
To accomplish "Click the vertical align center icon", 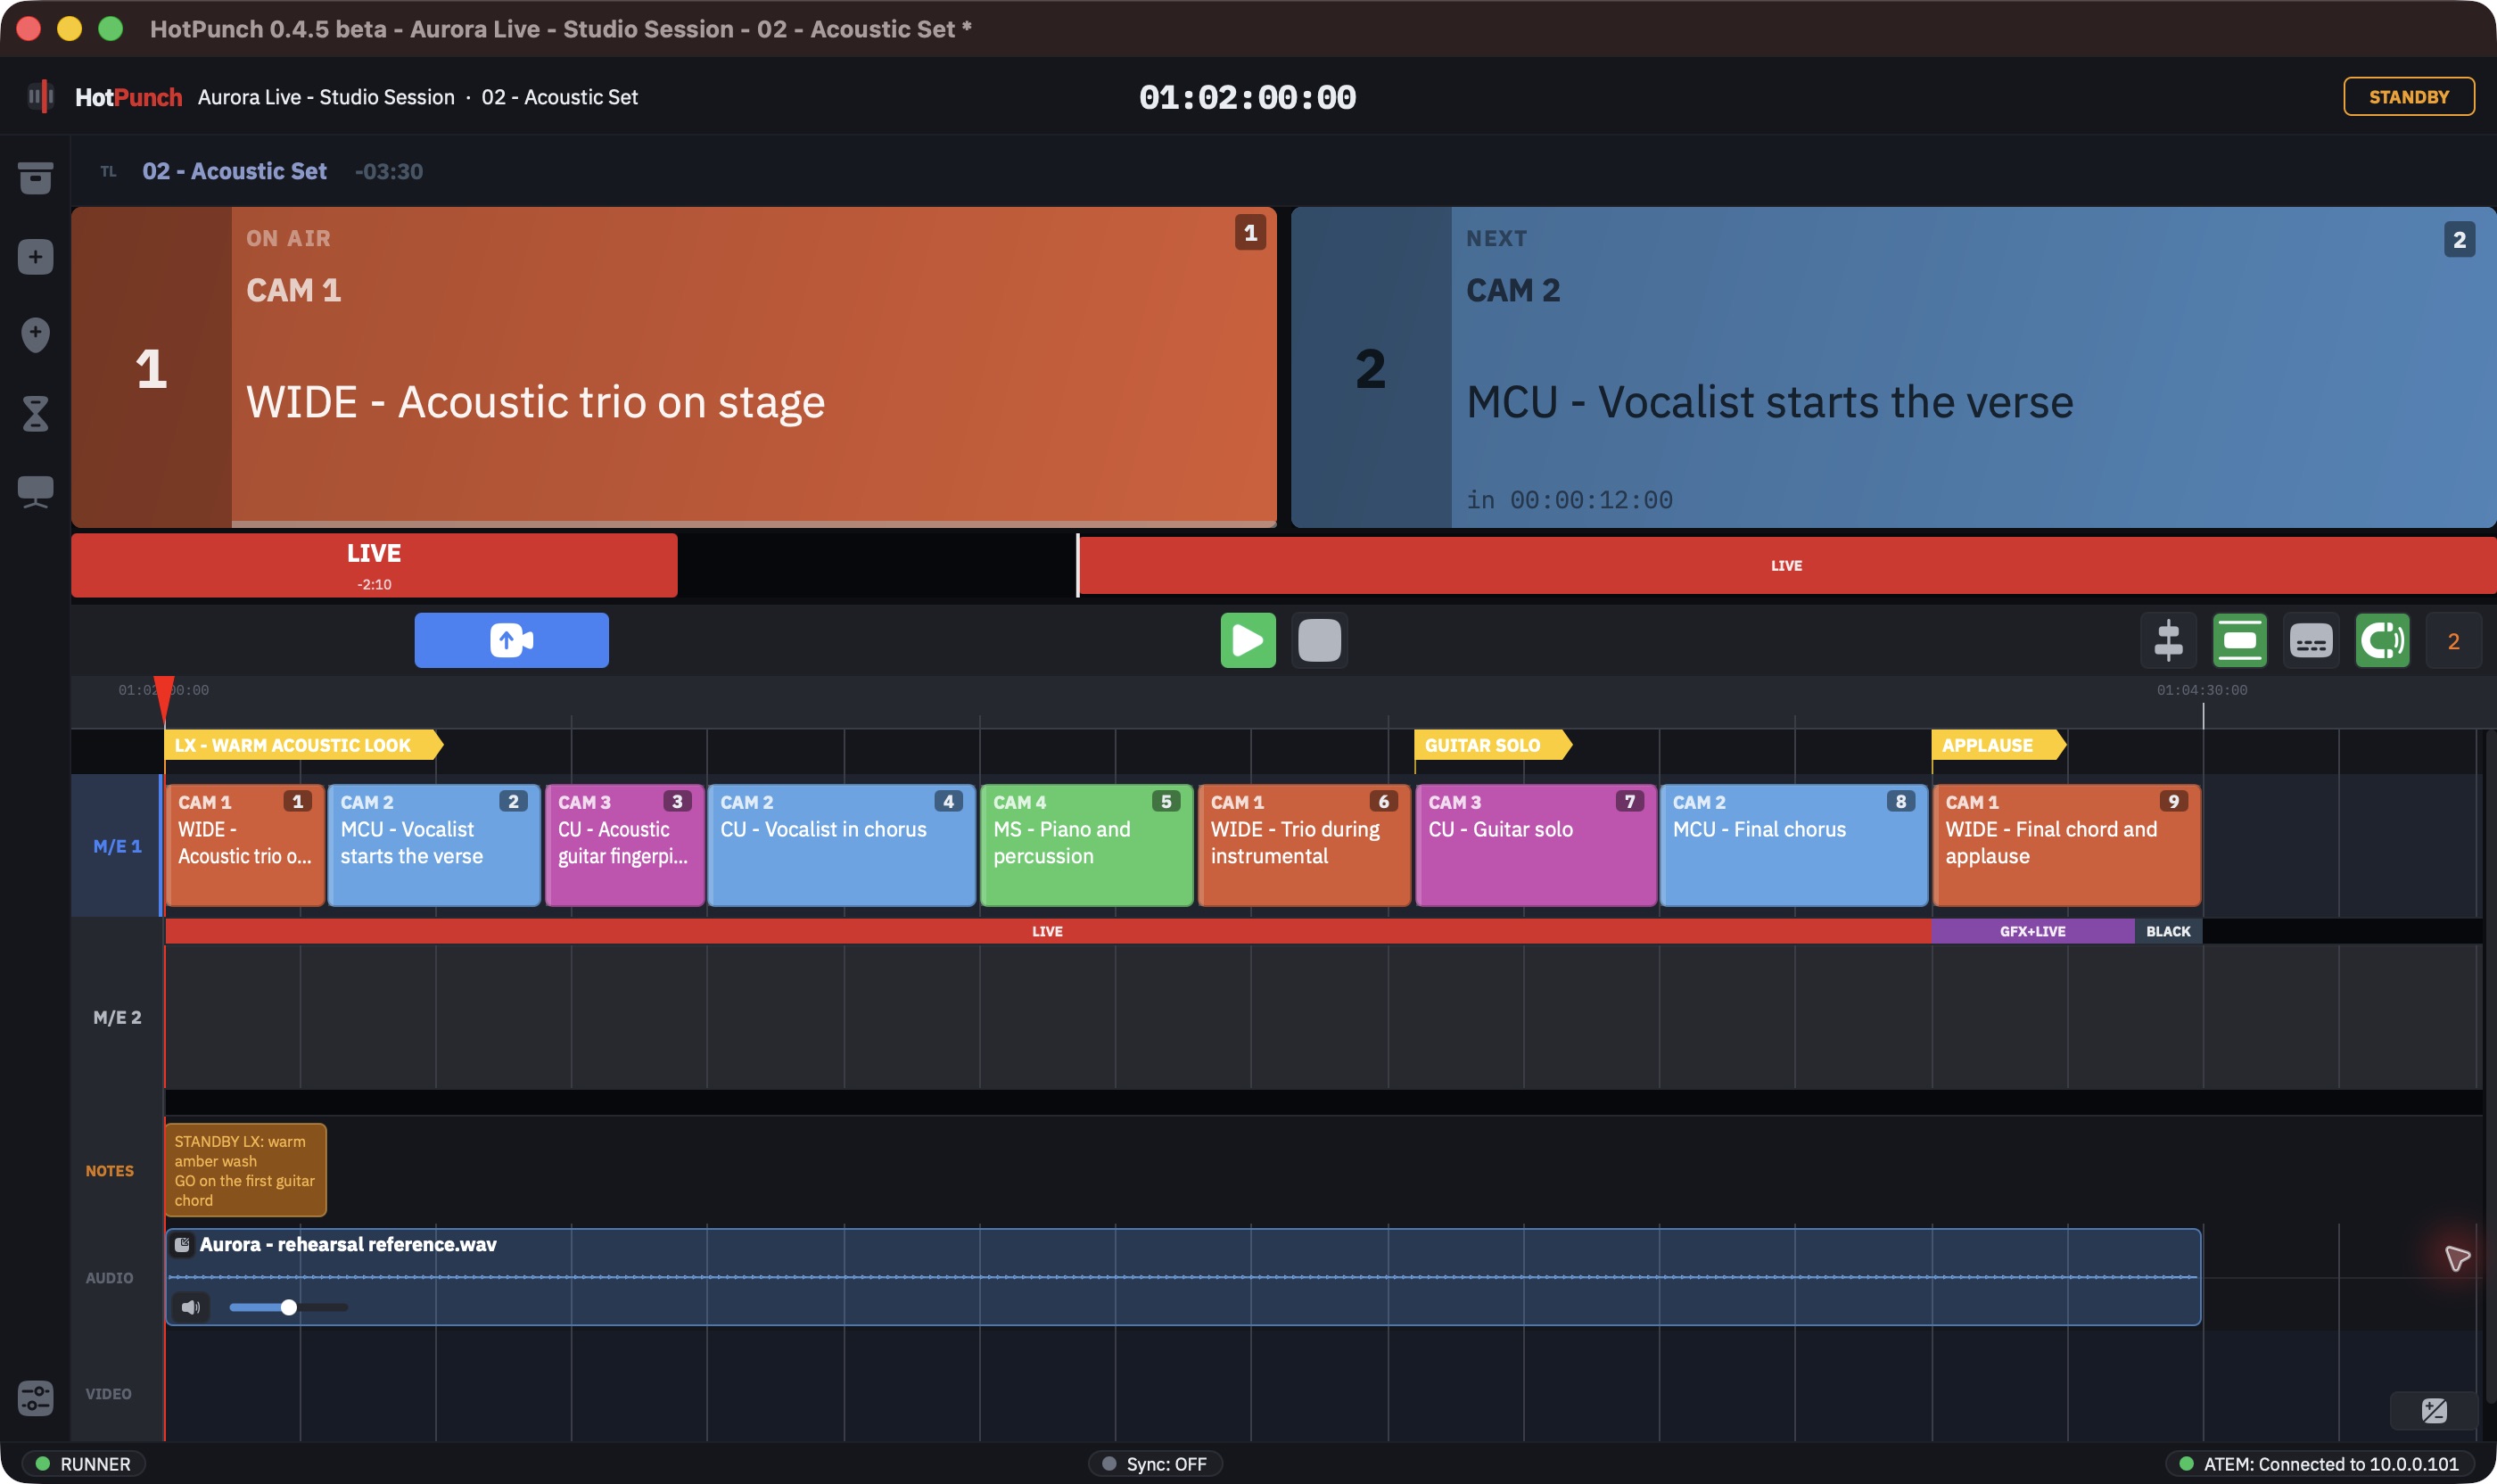I will tap(2168, 641).
